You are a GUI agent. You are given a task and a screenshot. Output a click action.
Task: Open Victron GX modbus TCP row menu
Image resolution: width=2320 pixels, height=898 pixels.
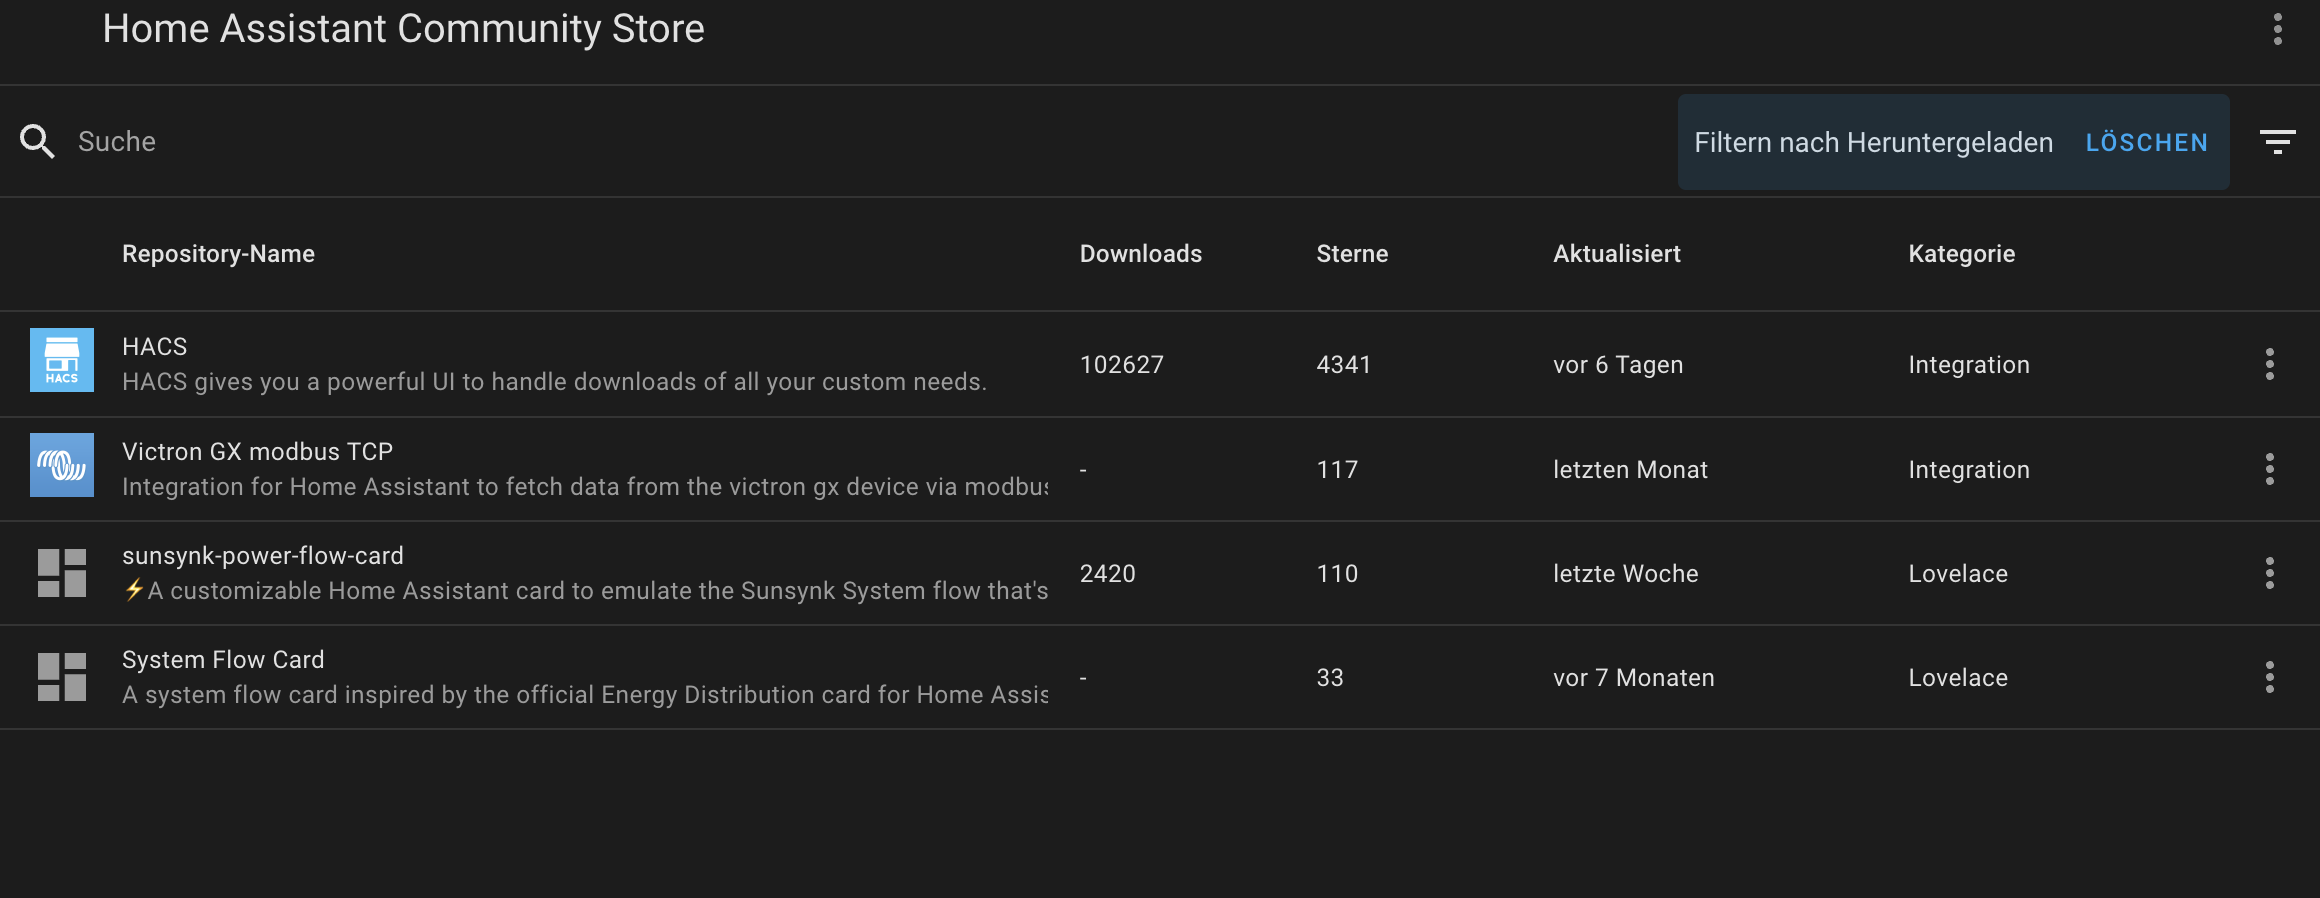coord(2269,469)
